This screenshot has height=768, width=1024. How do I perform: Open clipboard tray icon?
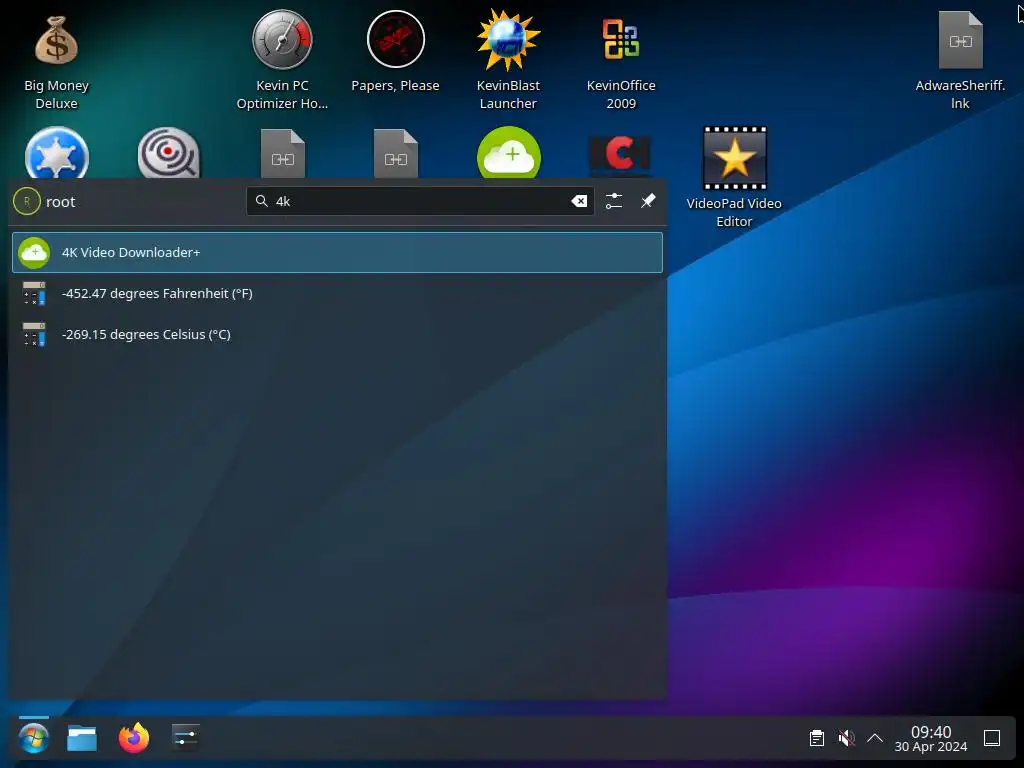pos(816,738)
